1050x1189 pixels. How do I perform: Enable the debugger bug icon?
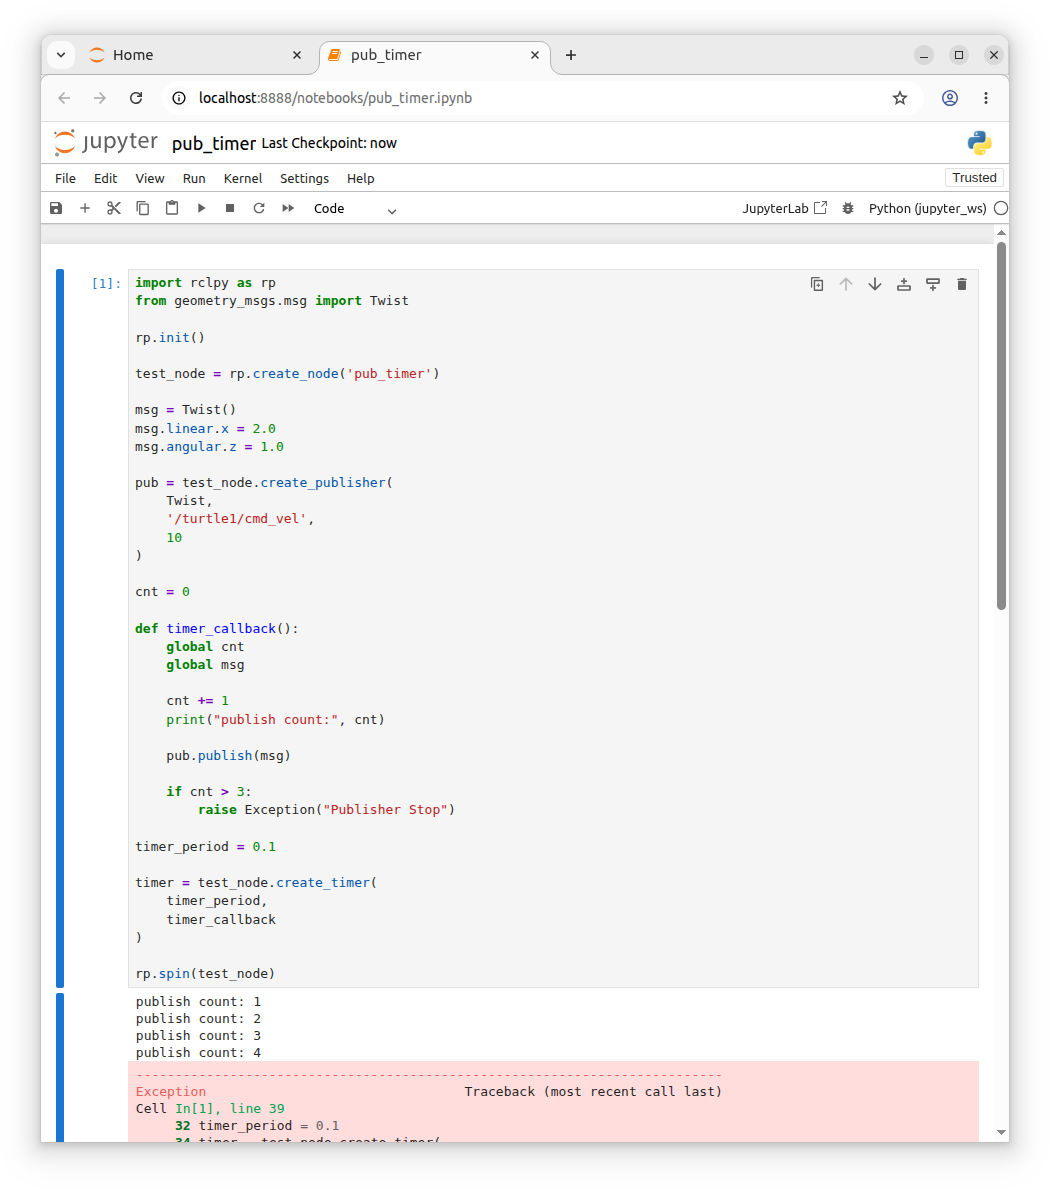848,209
